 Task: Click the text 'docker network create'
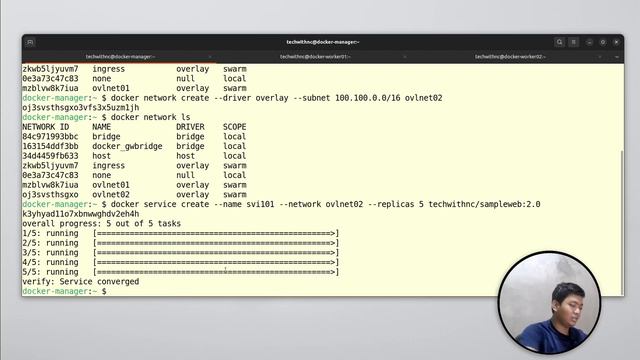pyautogui.click(x=160, y=98)
